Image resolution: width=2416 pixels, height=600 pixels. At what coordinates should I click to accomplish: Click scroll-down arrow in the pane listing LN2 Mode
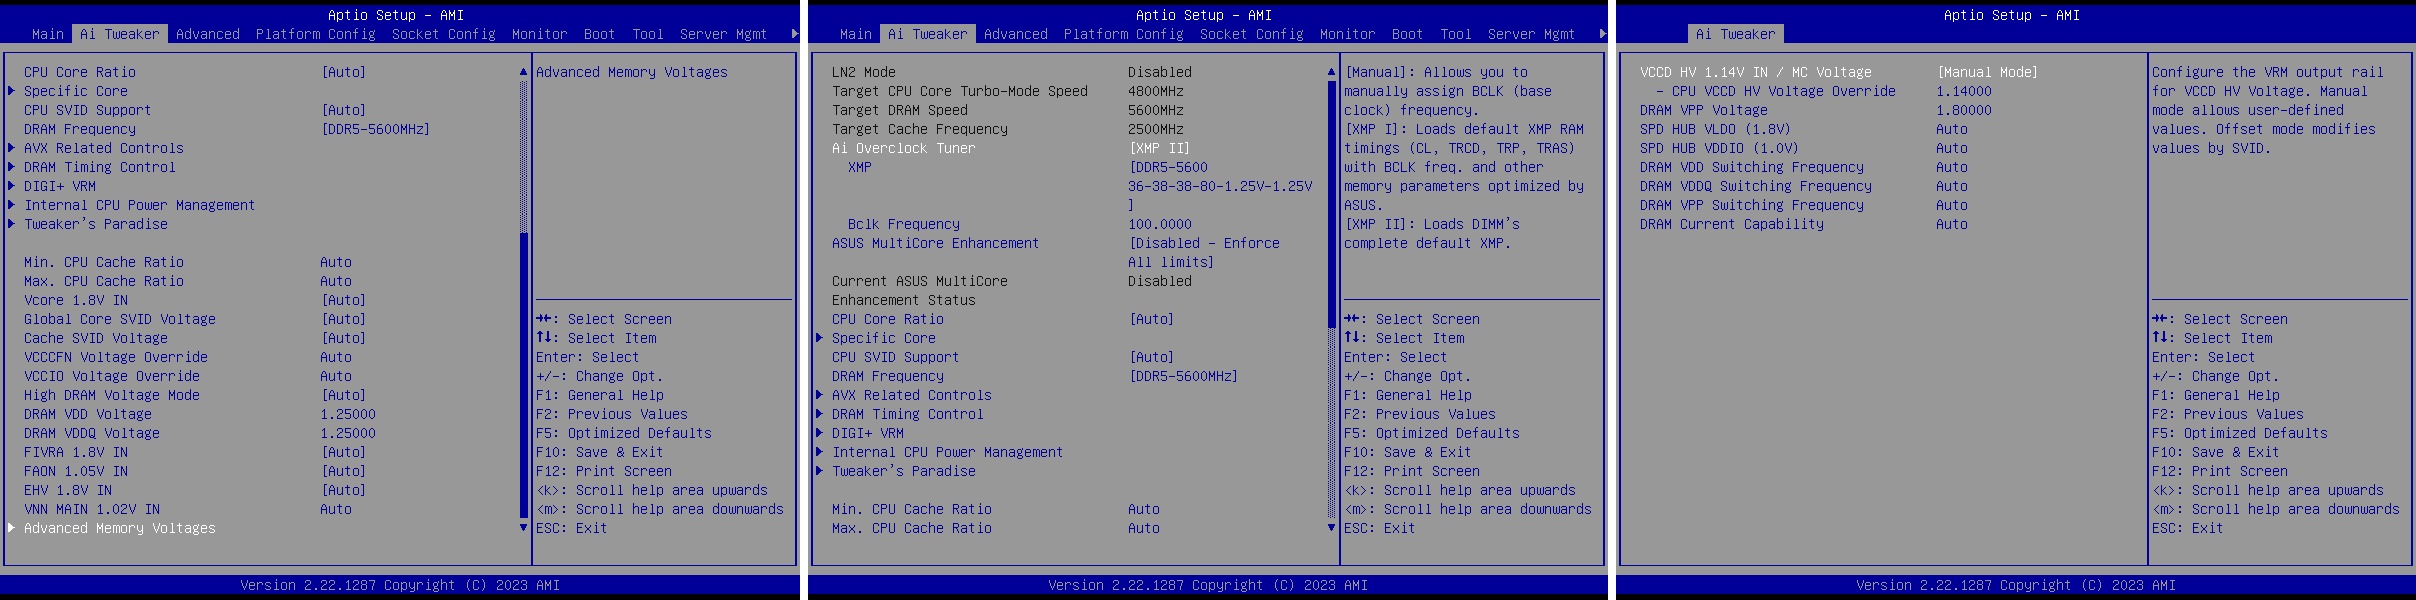(1331, 527)
